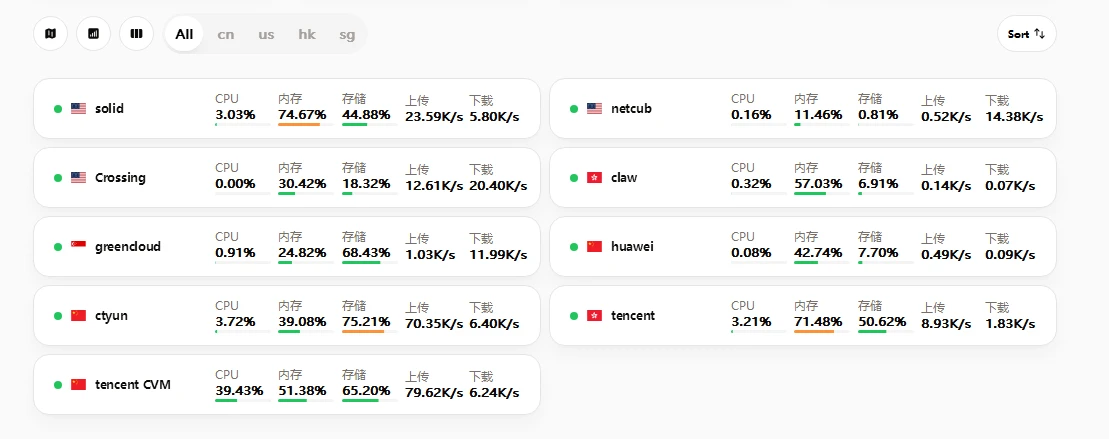The height and width of the screenshot is (439, 1109).
Task: Open the tencent CVM server card
Action: click(x=133, y=385)
